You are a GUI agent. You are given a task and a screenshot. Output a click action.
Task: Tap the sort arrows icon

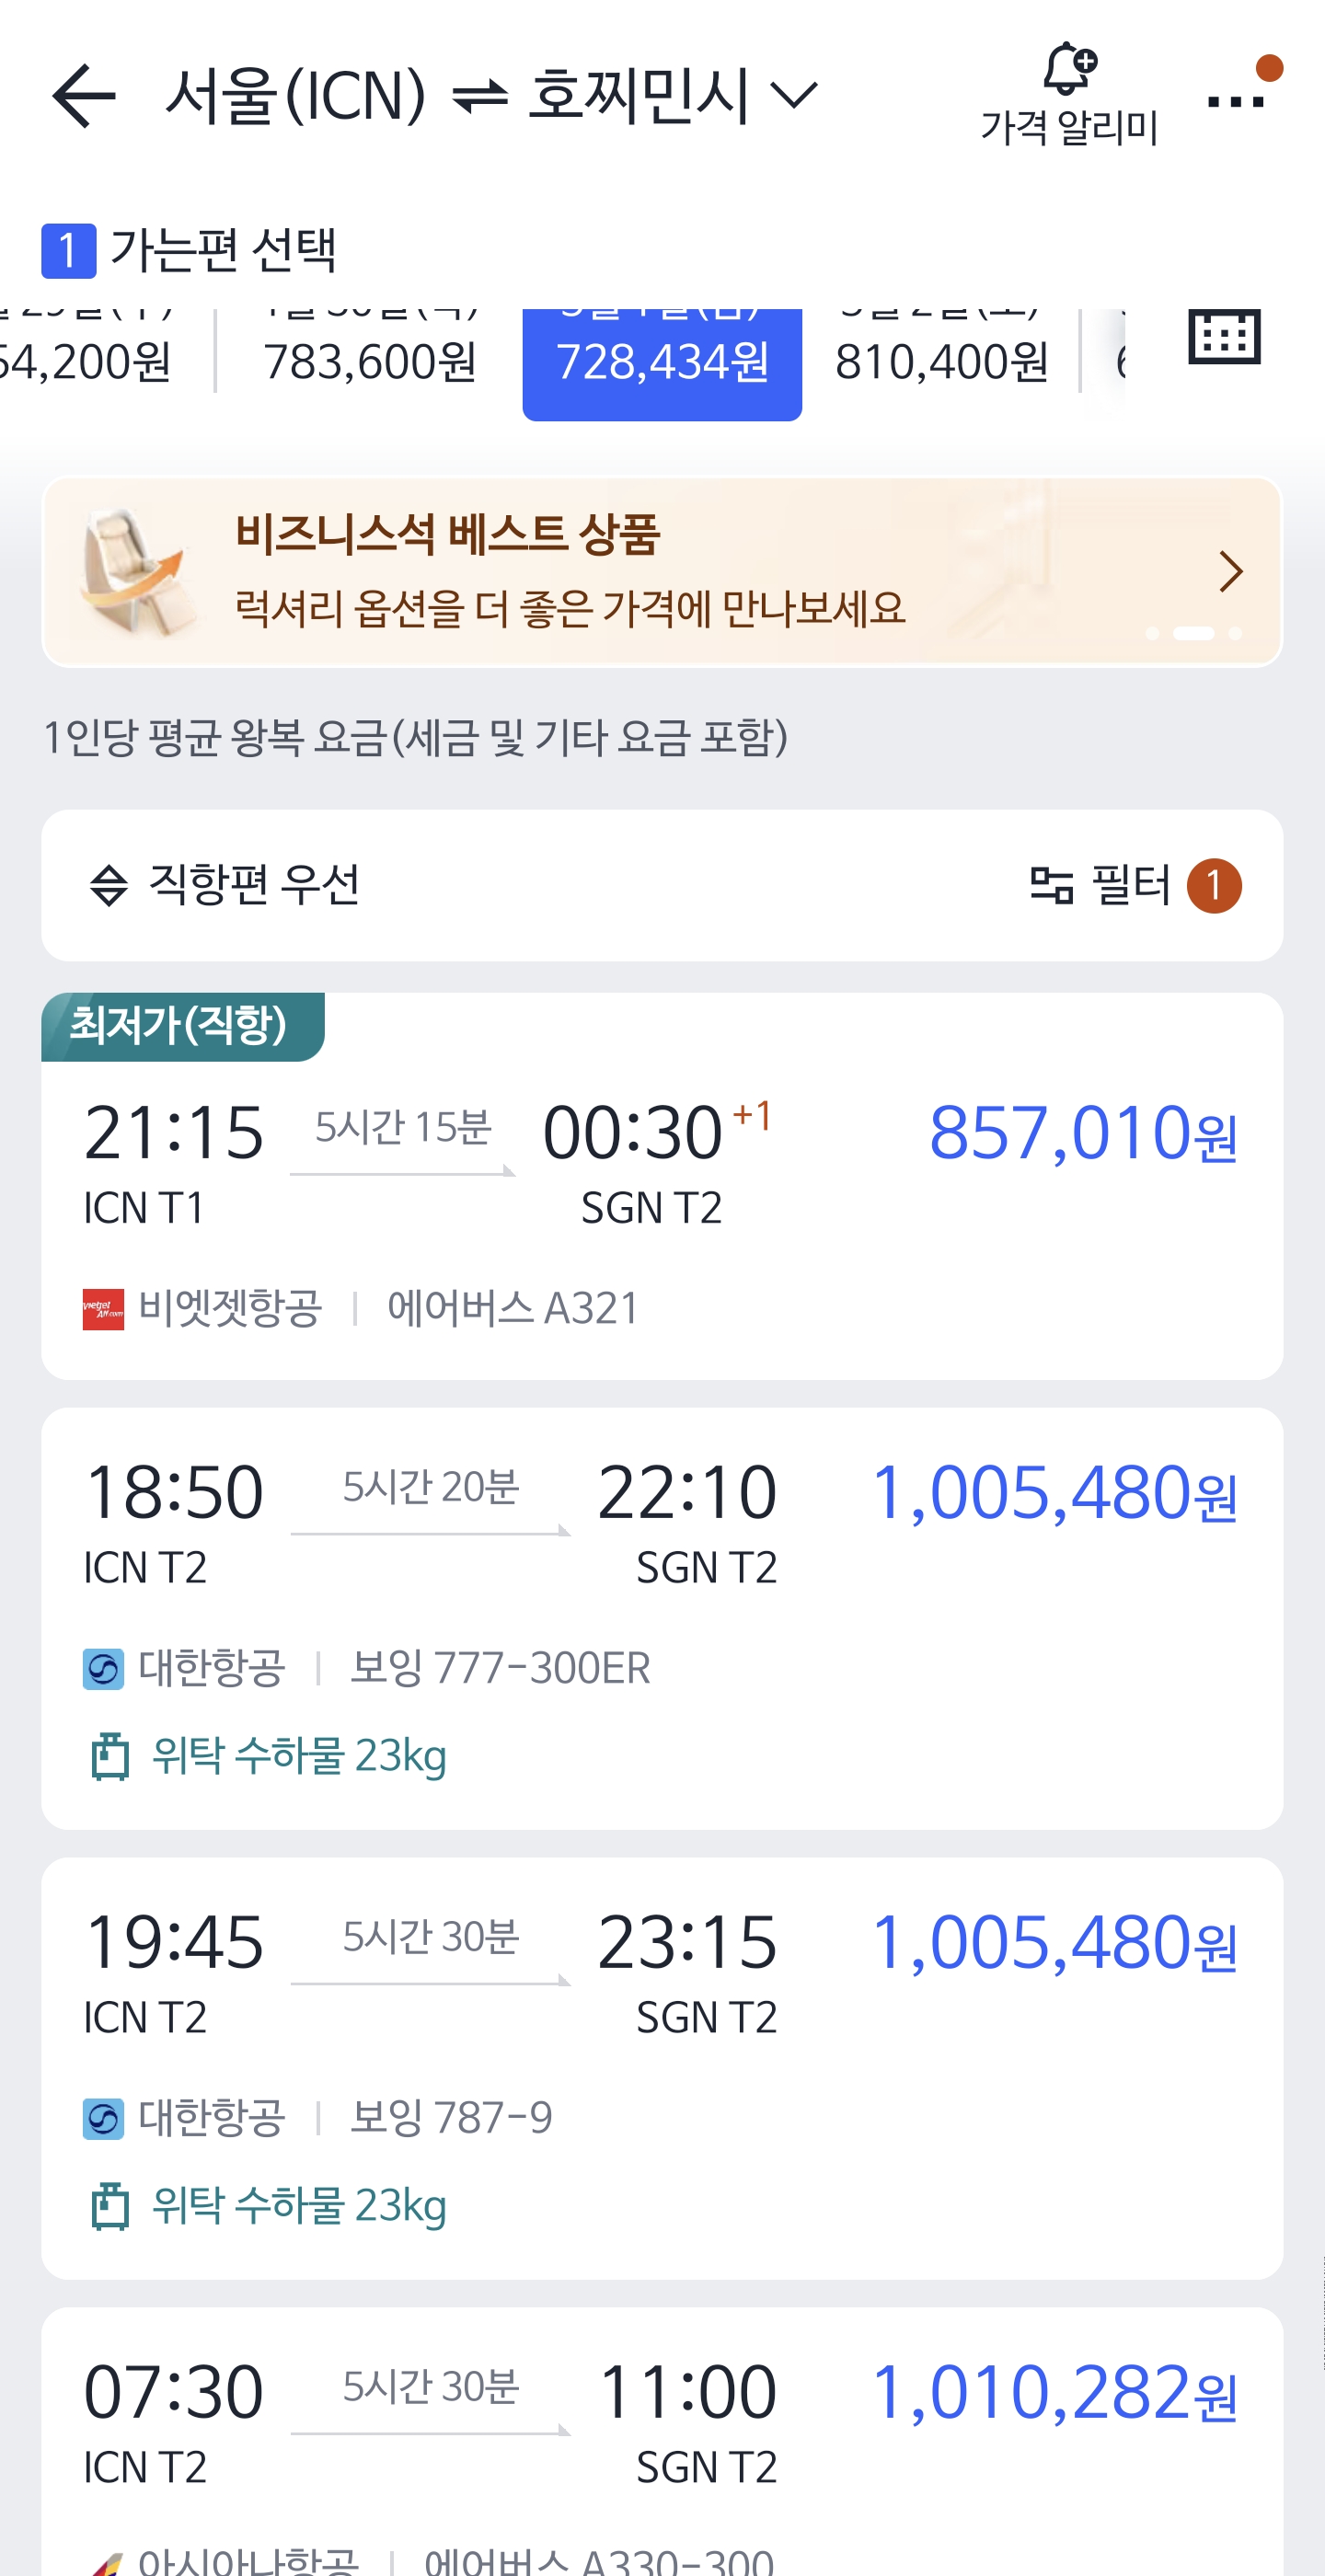109,886
